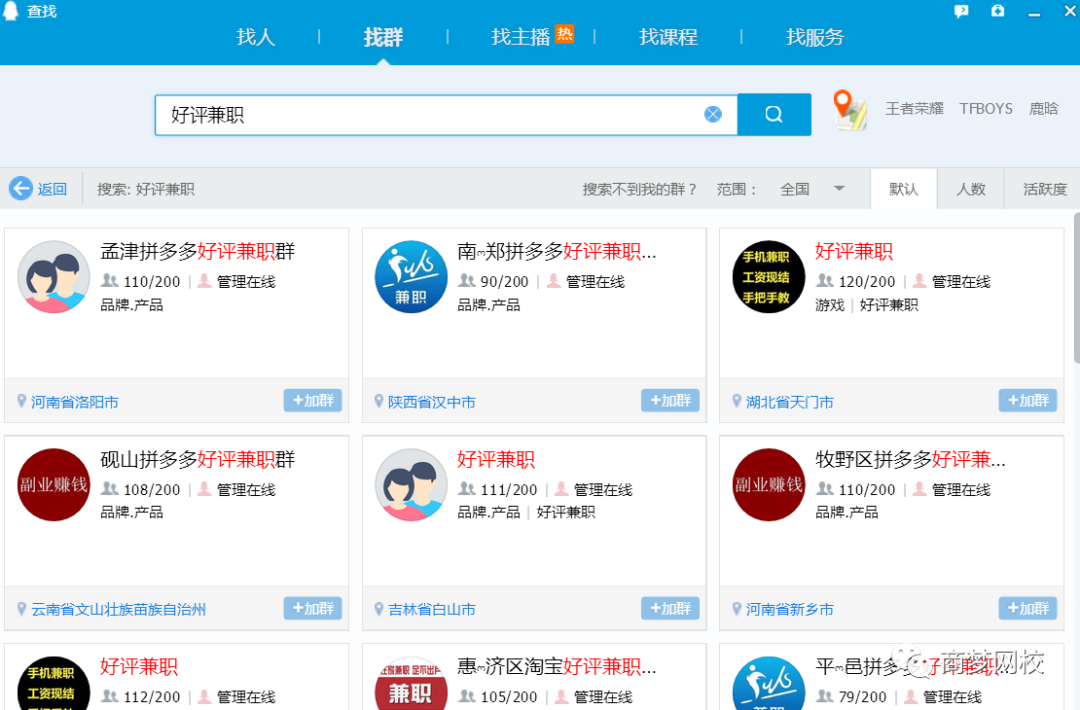This screenshot has width=1080, height=710.
Task: Open blue 兼职 avatar of 南郑拼多多 group
Action: 411,277
